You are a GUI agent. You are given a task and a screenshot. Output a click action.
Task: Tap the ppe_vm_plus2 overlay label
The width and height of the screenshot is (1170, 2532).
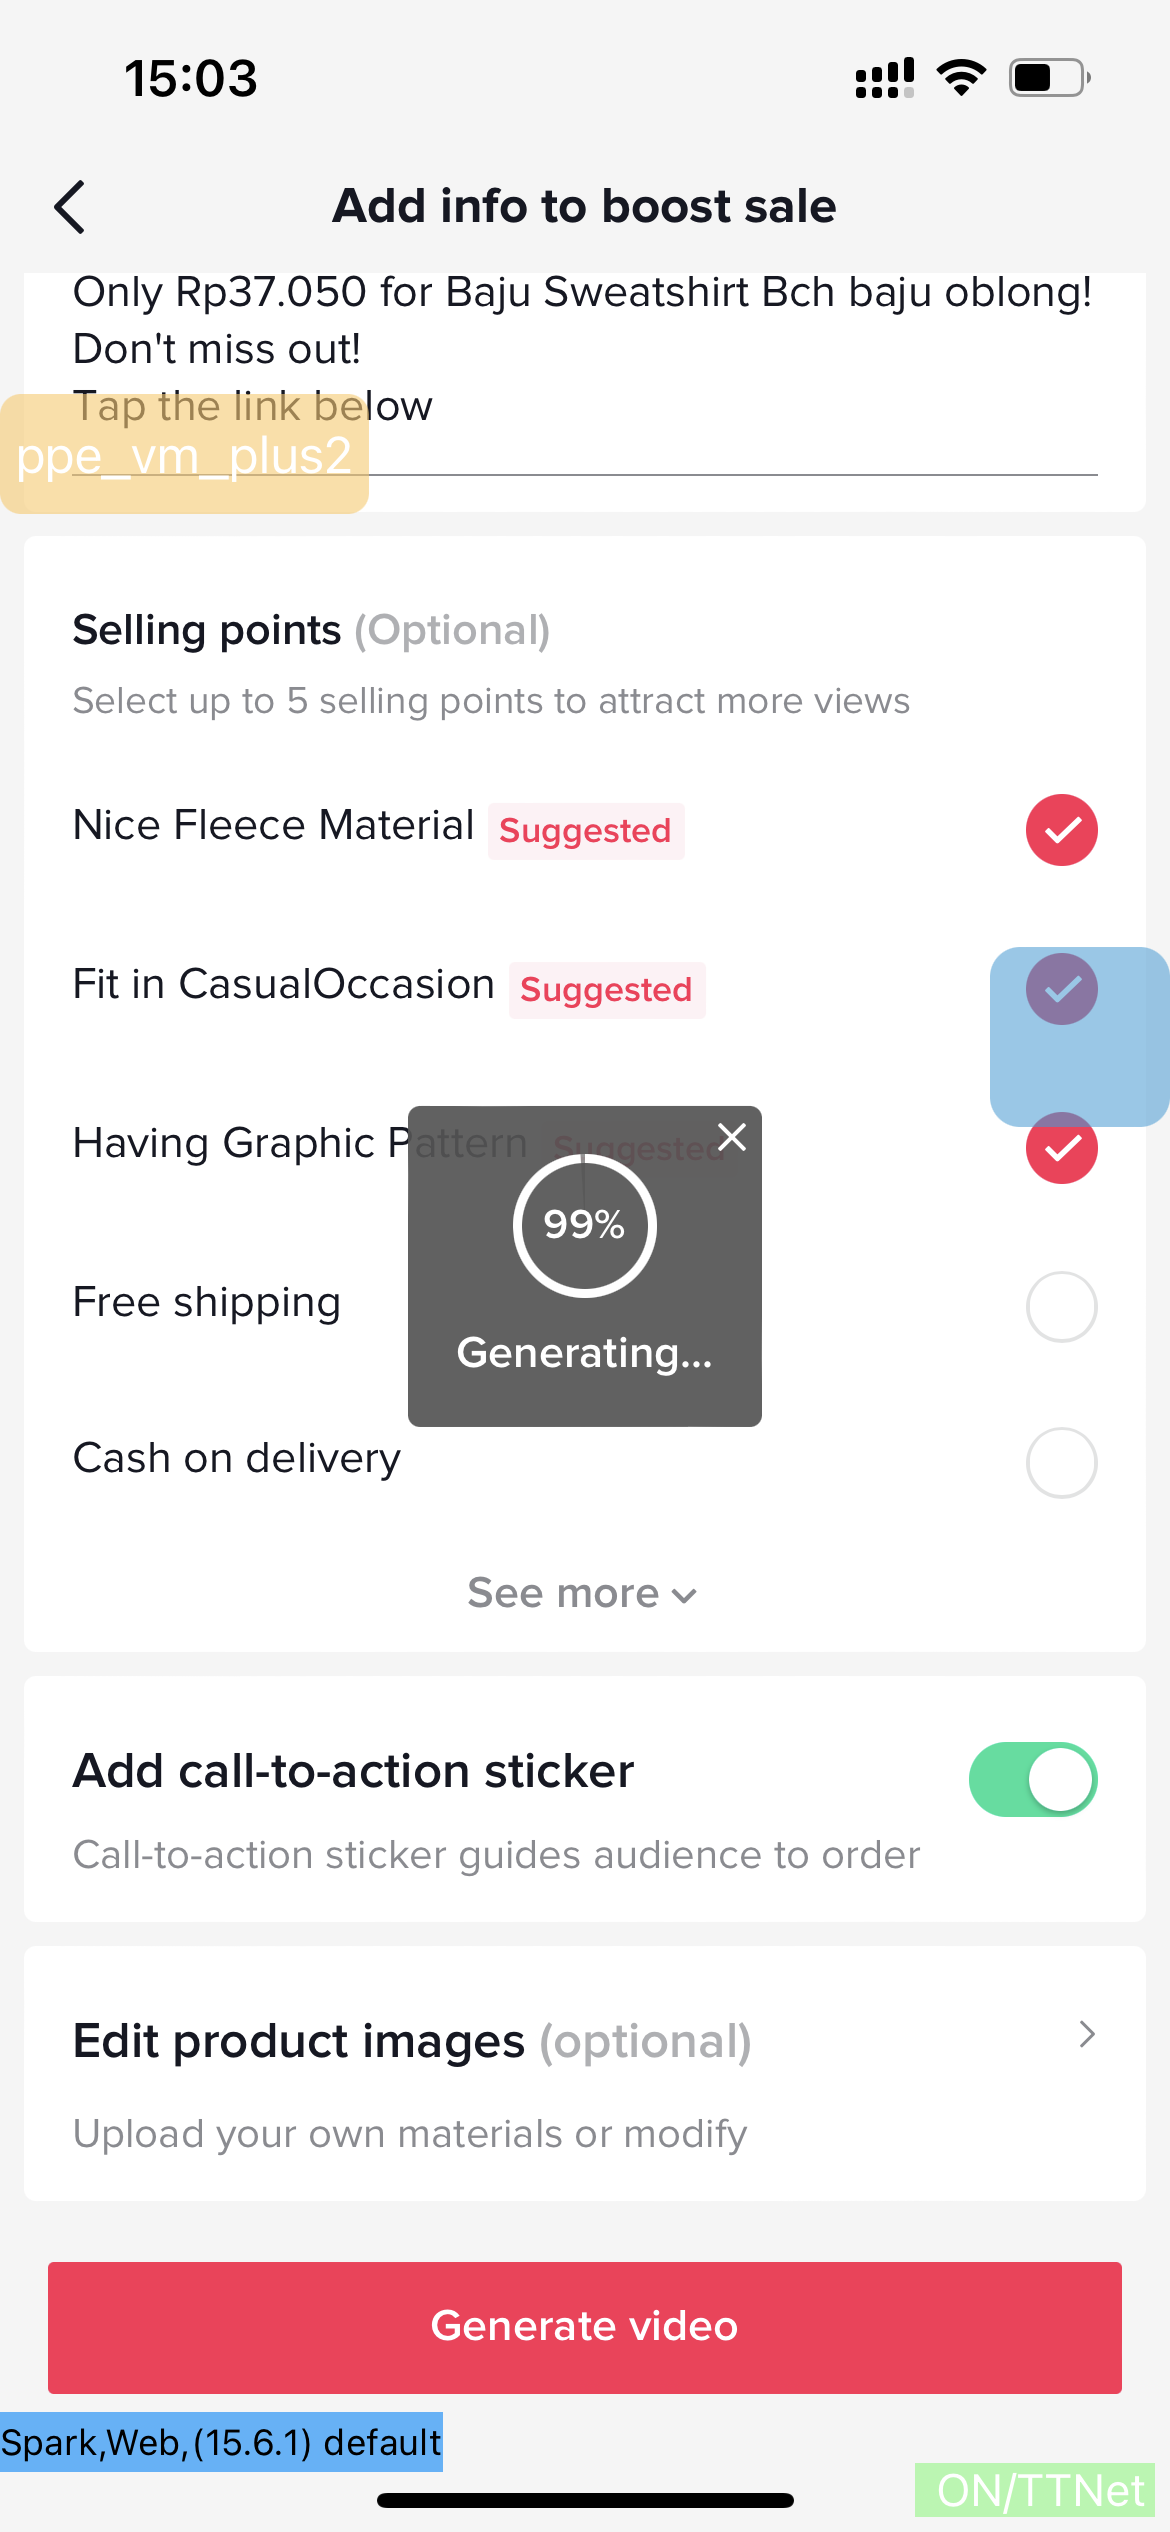click(184, 455)
